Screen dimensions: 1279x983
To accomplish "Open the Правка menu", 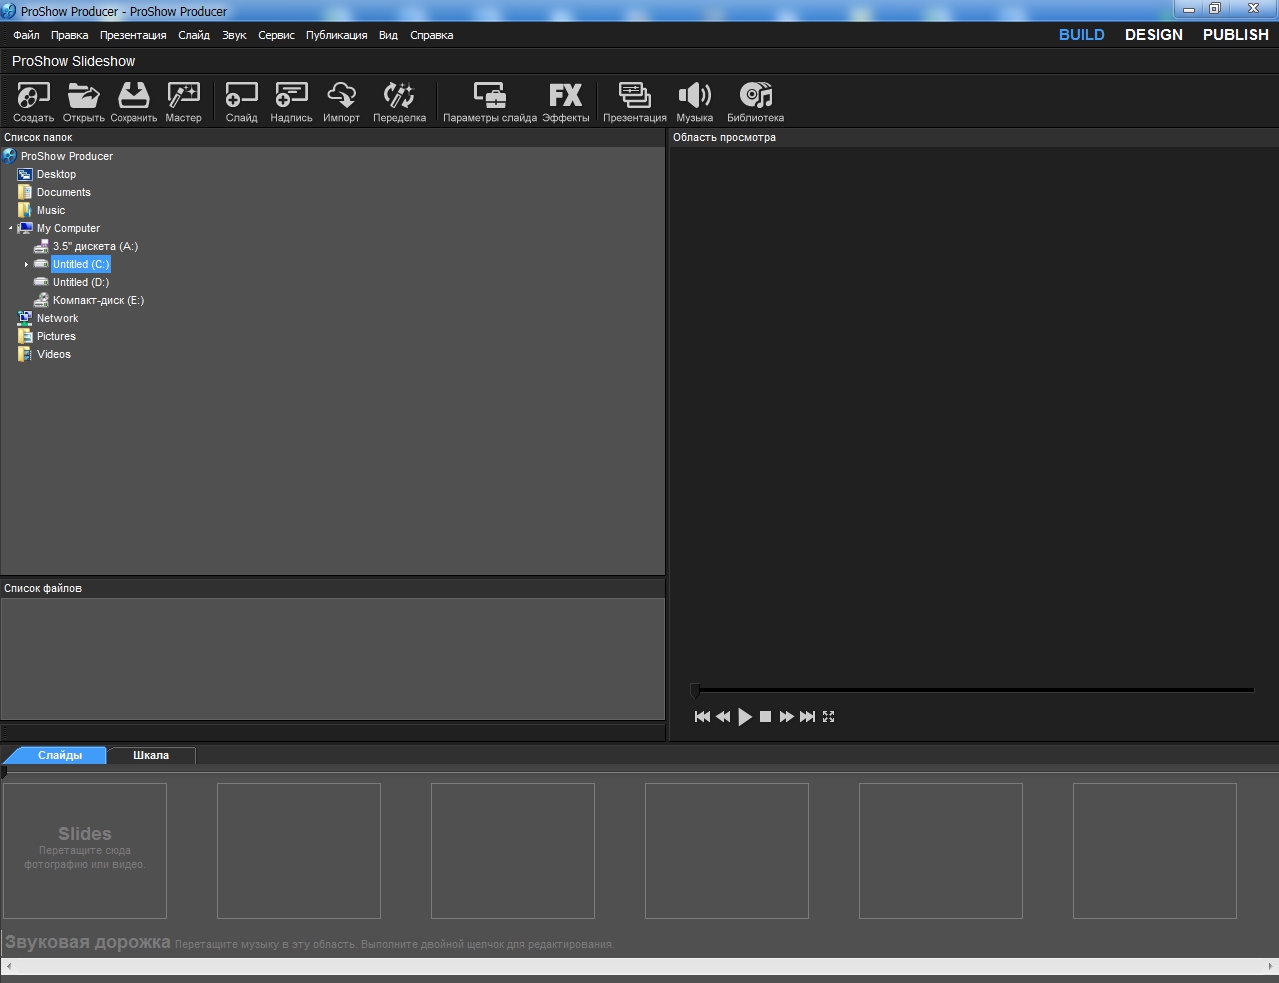I will pos(69,35).
